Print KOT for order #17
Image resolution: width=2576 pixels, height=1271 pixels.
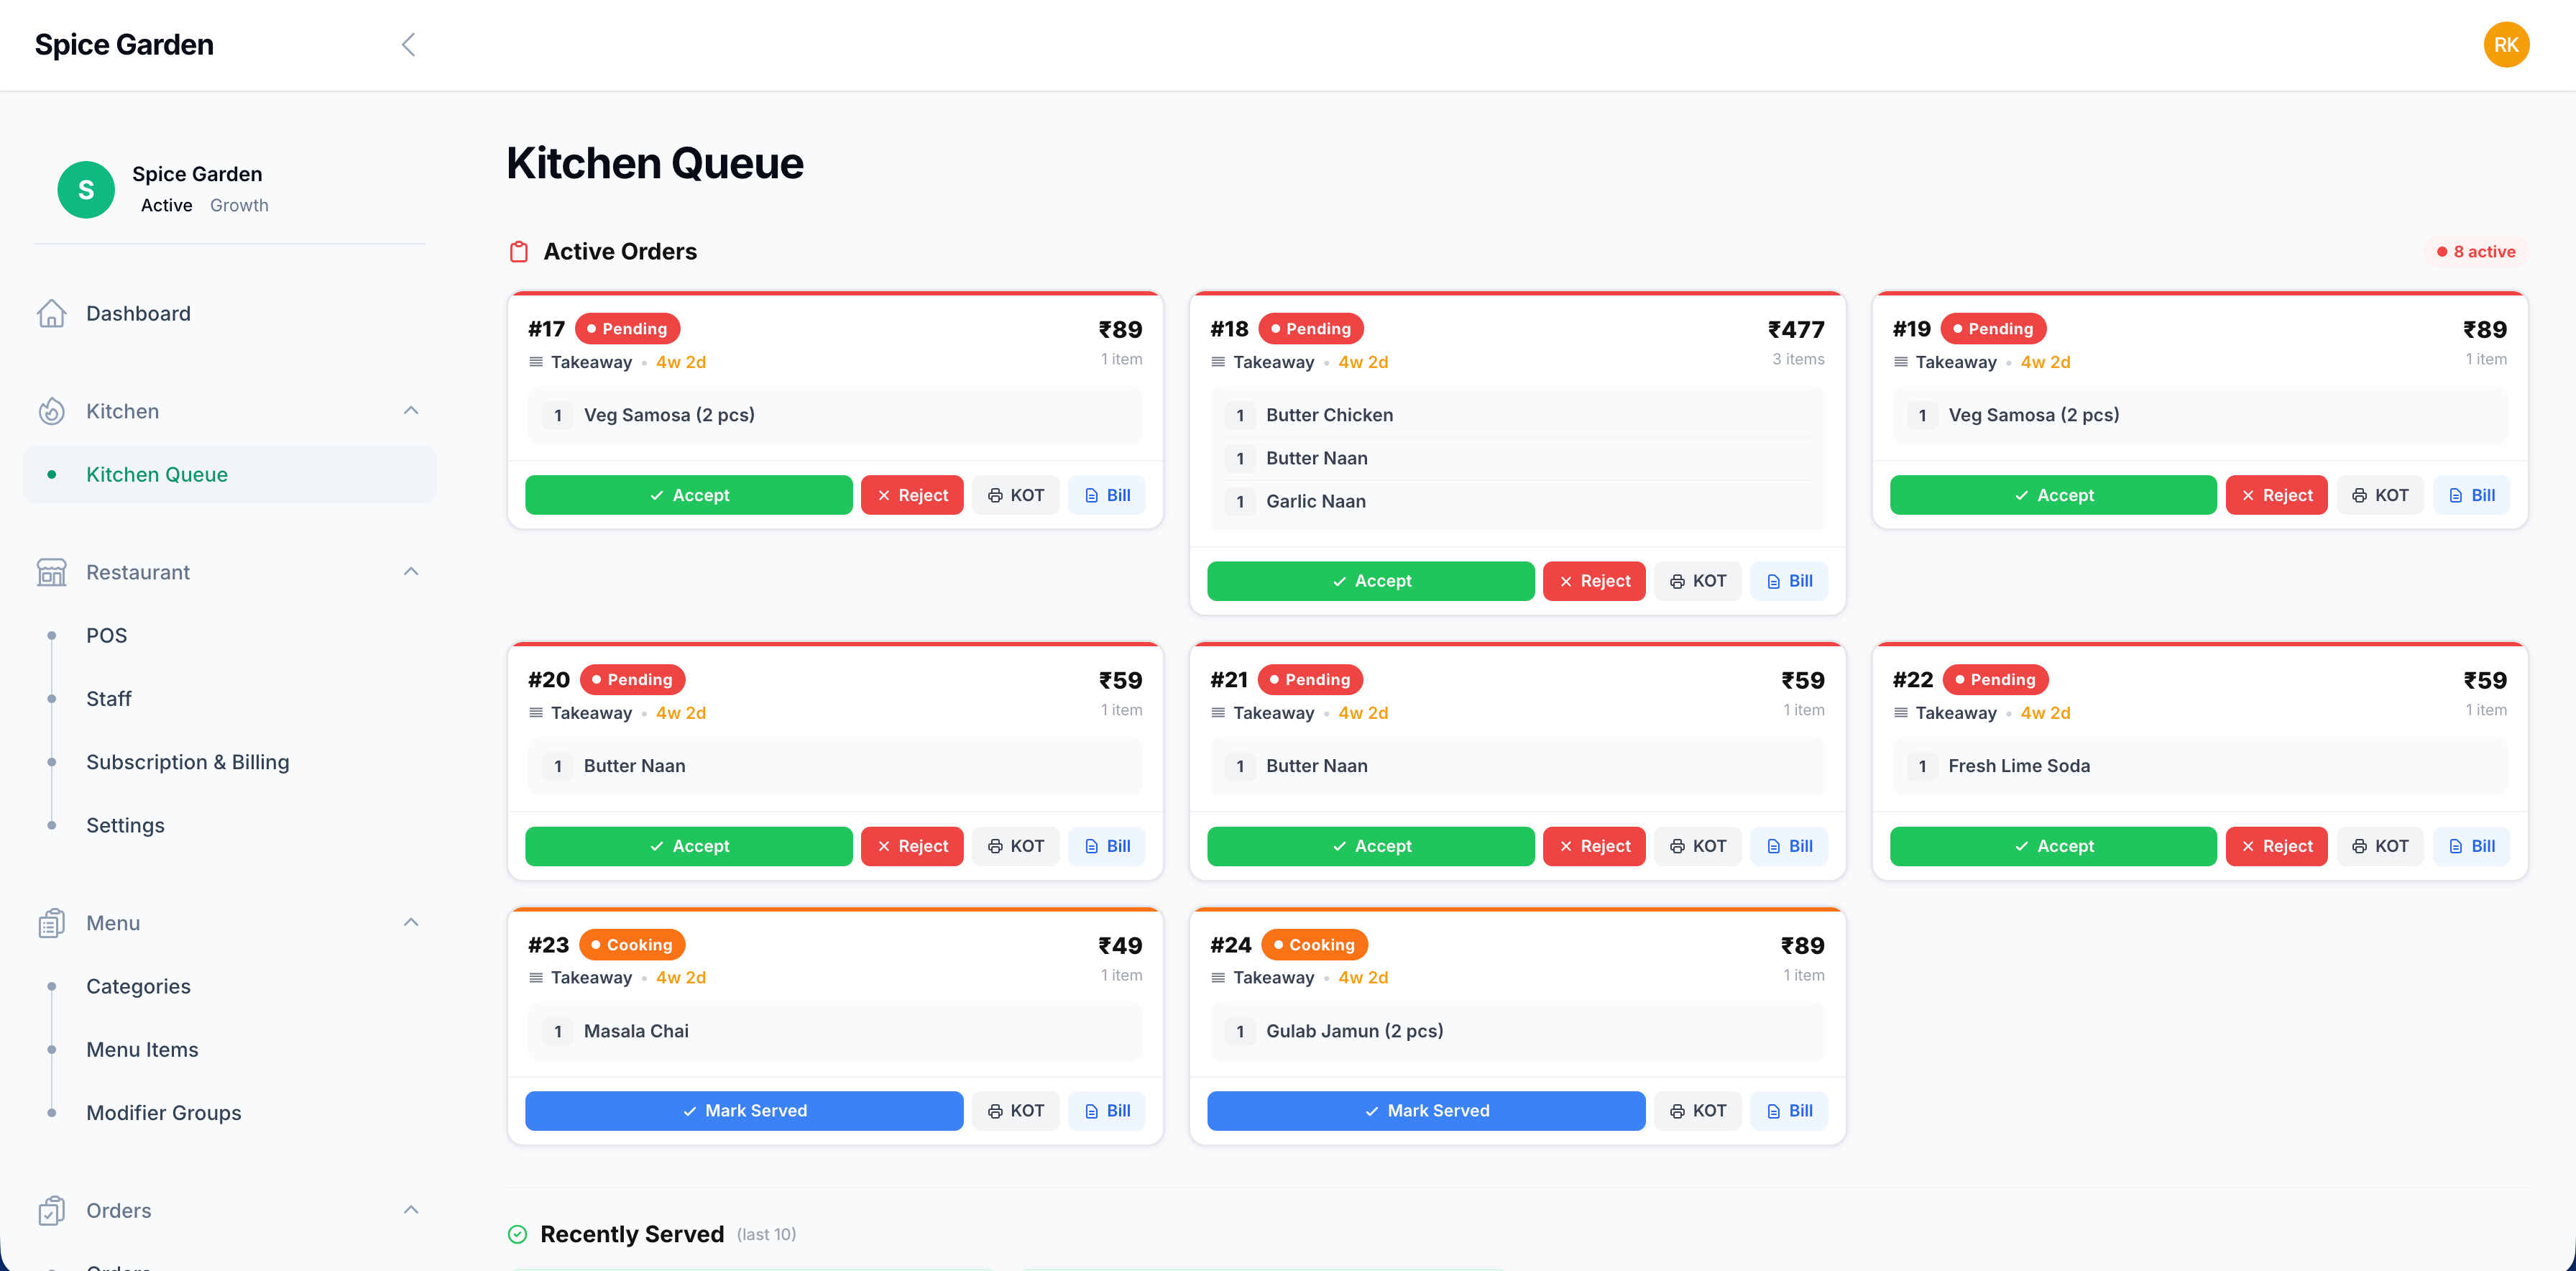pyautogui.click(x=1015, y=494)
